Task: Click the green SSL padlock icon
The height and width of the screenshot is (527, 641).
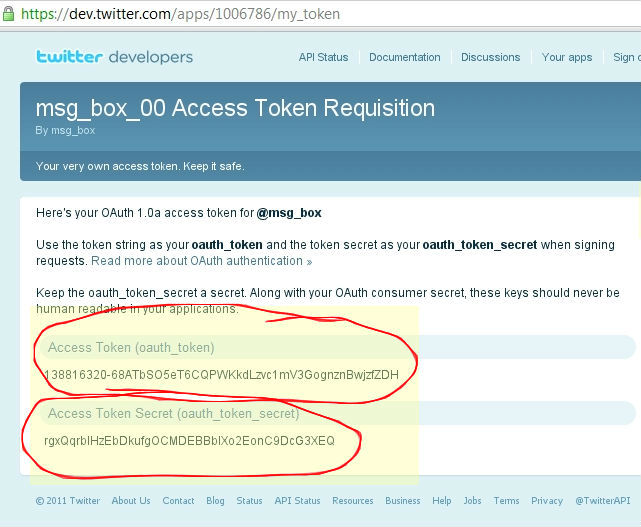Action: pos(9,14)
